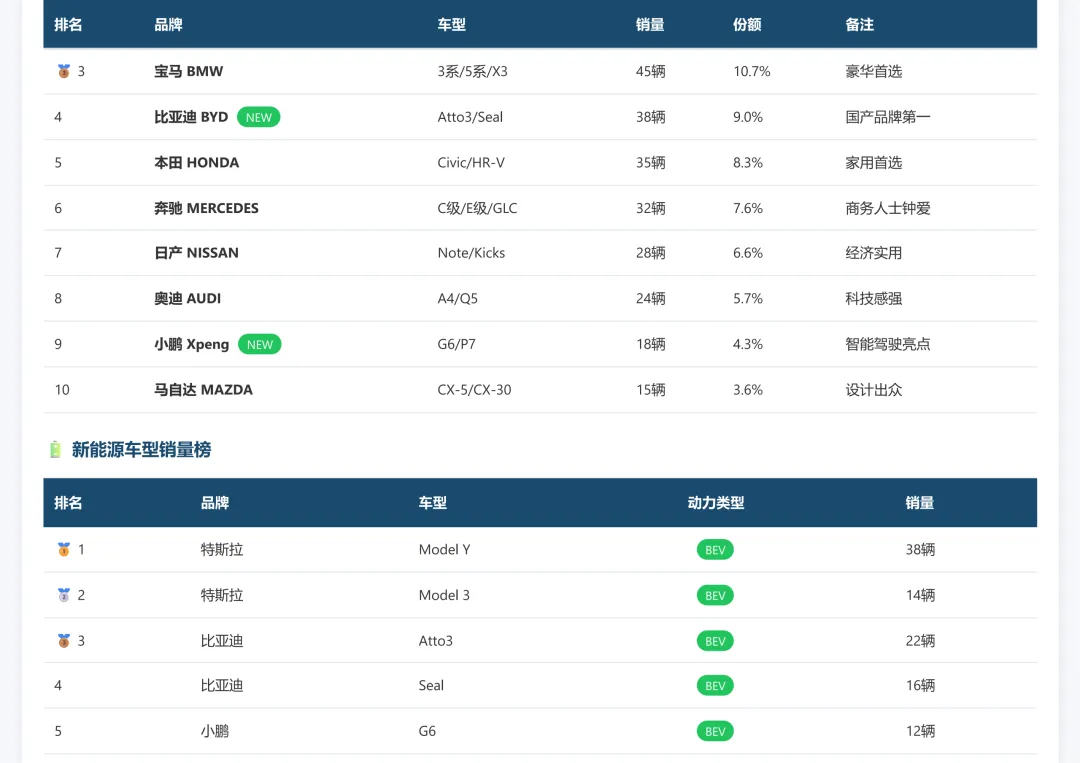
Task: Click the 国产品牌第一 remark
Action: [x=888, y=117]
